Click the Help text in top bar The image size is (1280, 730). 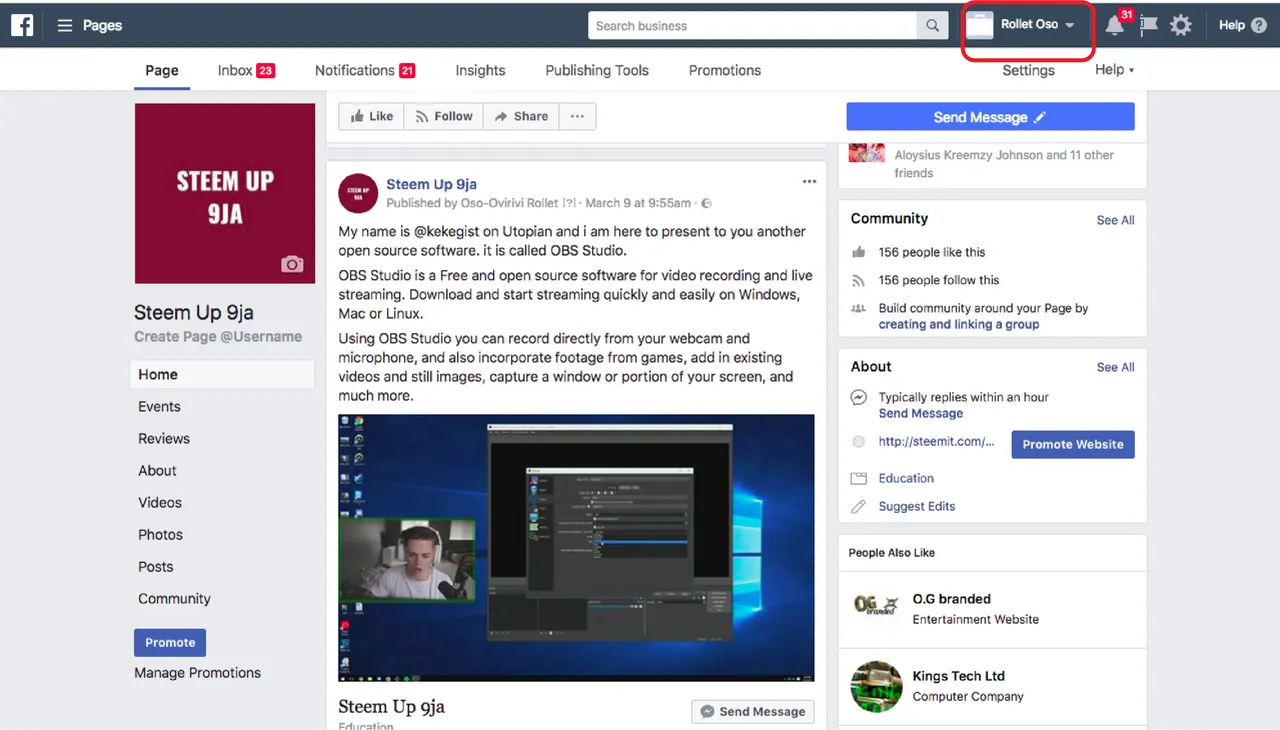[1231, 26]
